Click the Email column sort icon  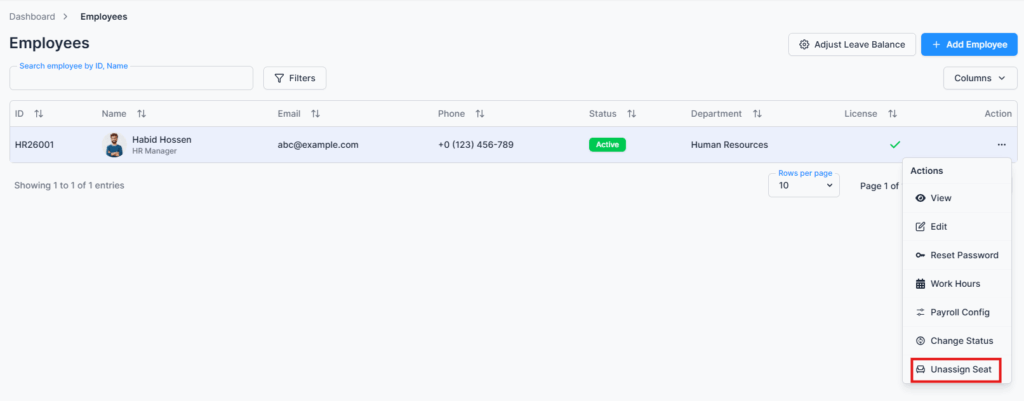(x=315, y=114)
